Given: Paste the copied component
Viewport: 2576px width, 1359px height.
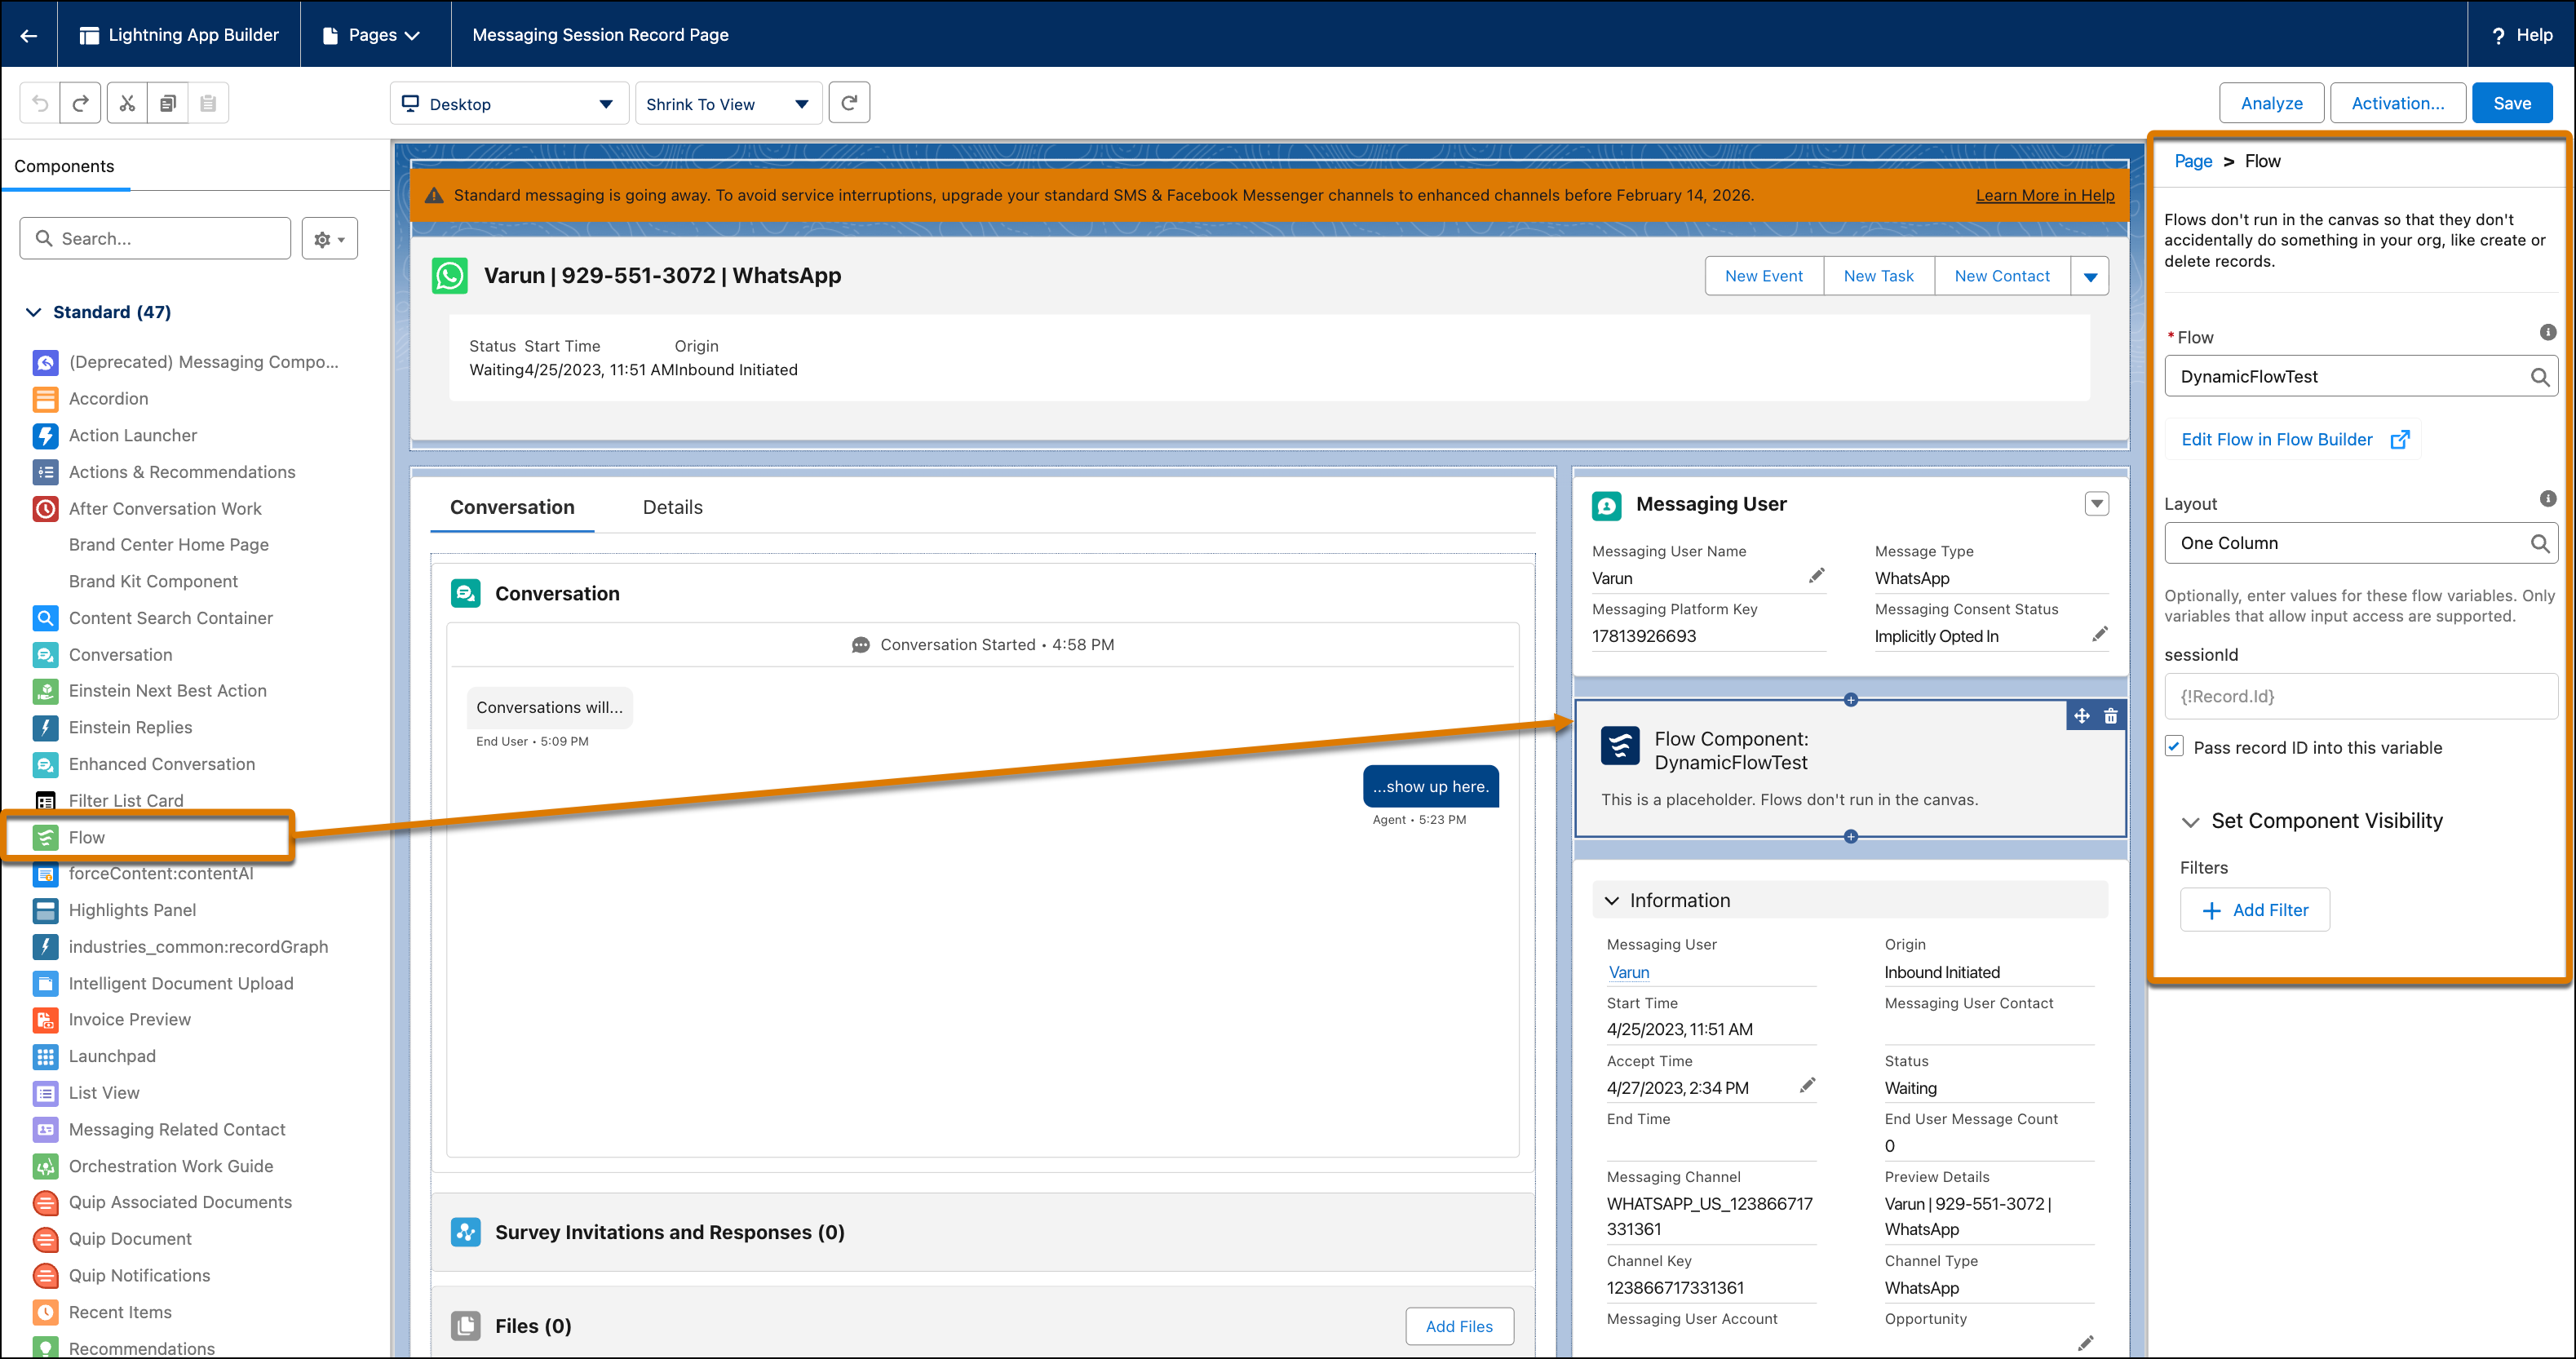Looking at the screenshot, I should tap(208, 103).
